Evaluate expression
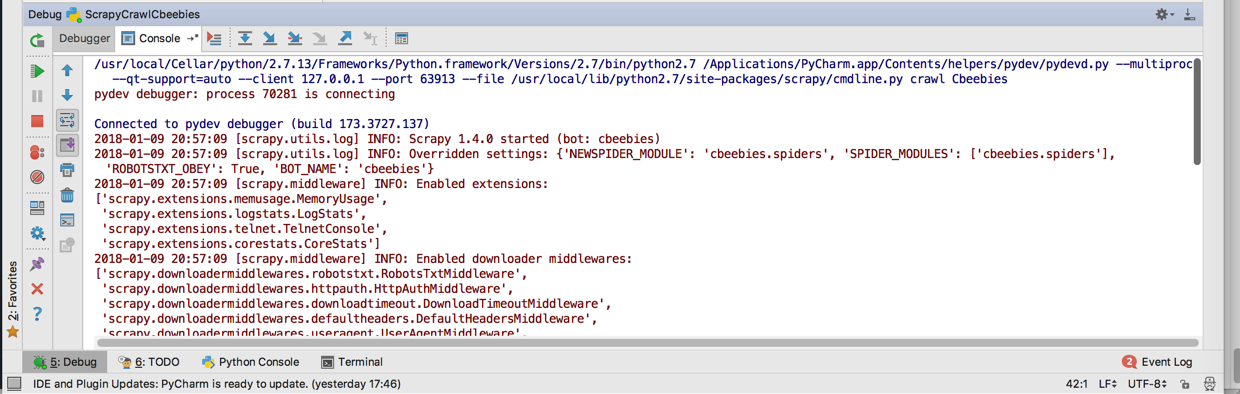Screen dimensions: 1240x394 401,39
